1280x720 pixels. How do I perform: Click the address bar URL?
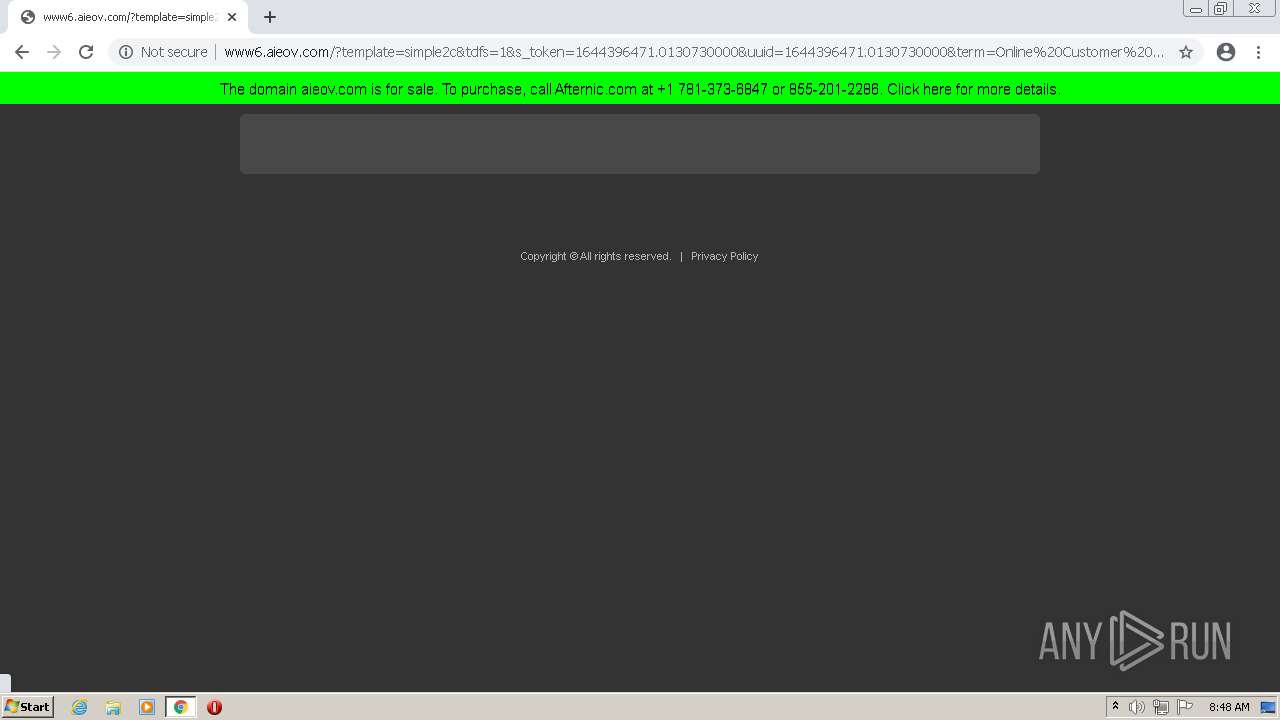click(694, 52)
